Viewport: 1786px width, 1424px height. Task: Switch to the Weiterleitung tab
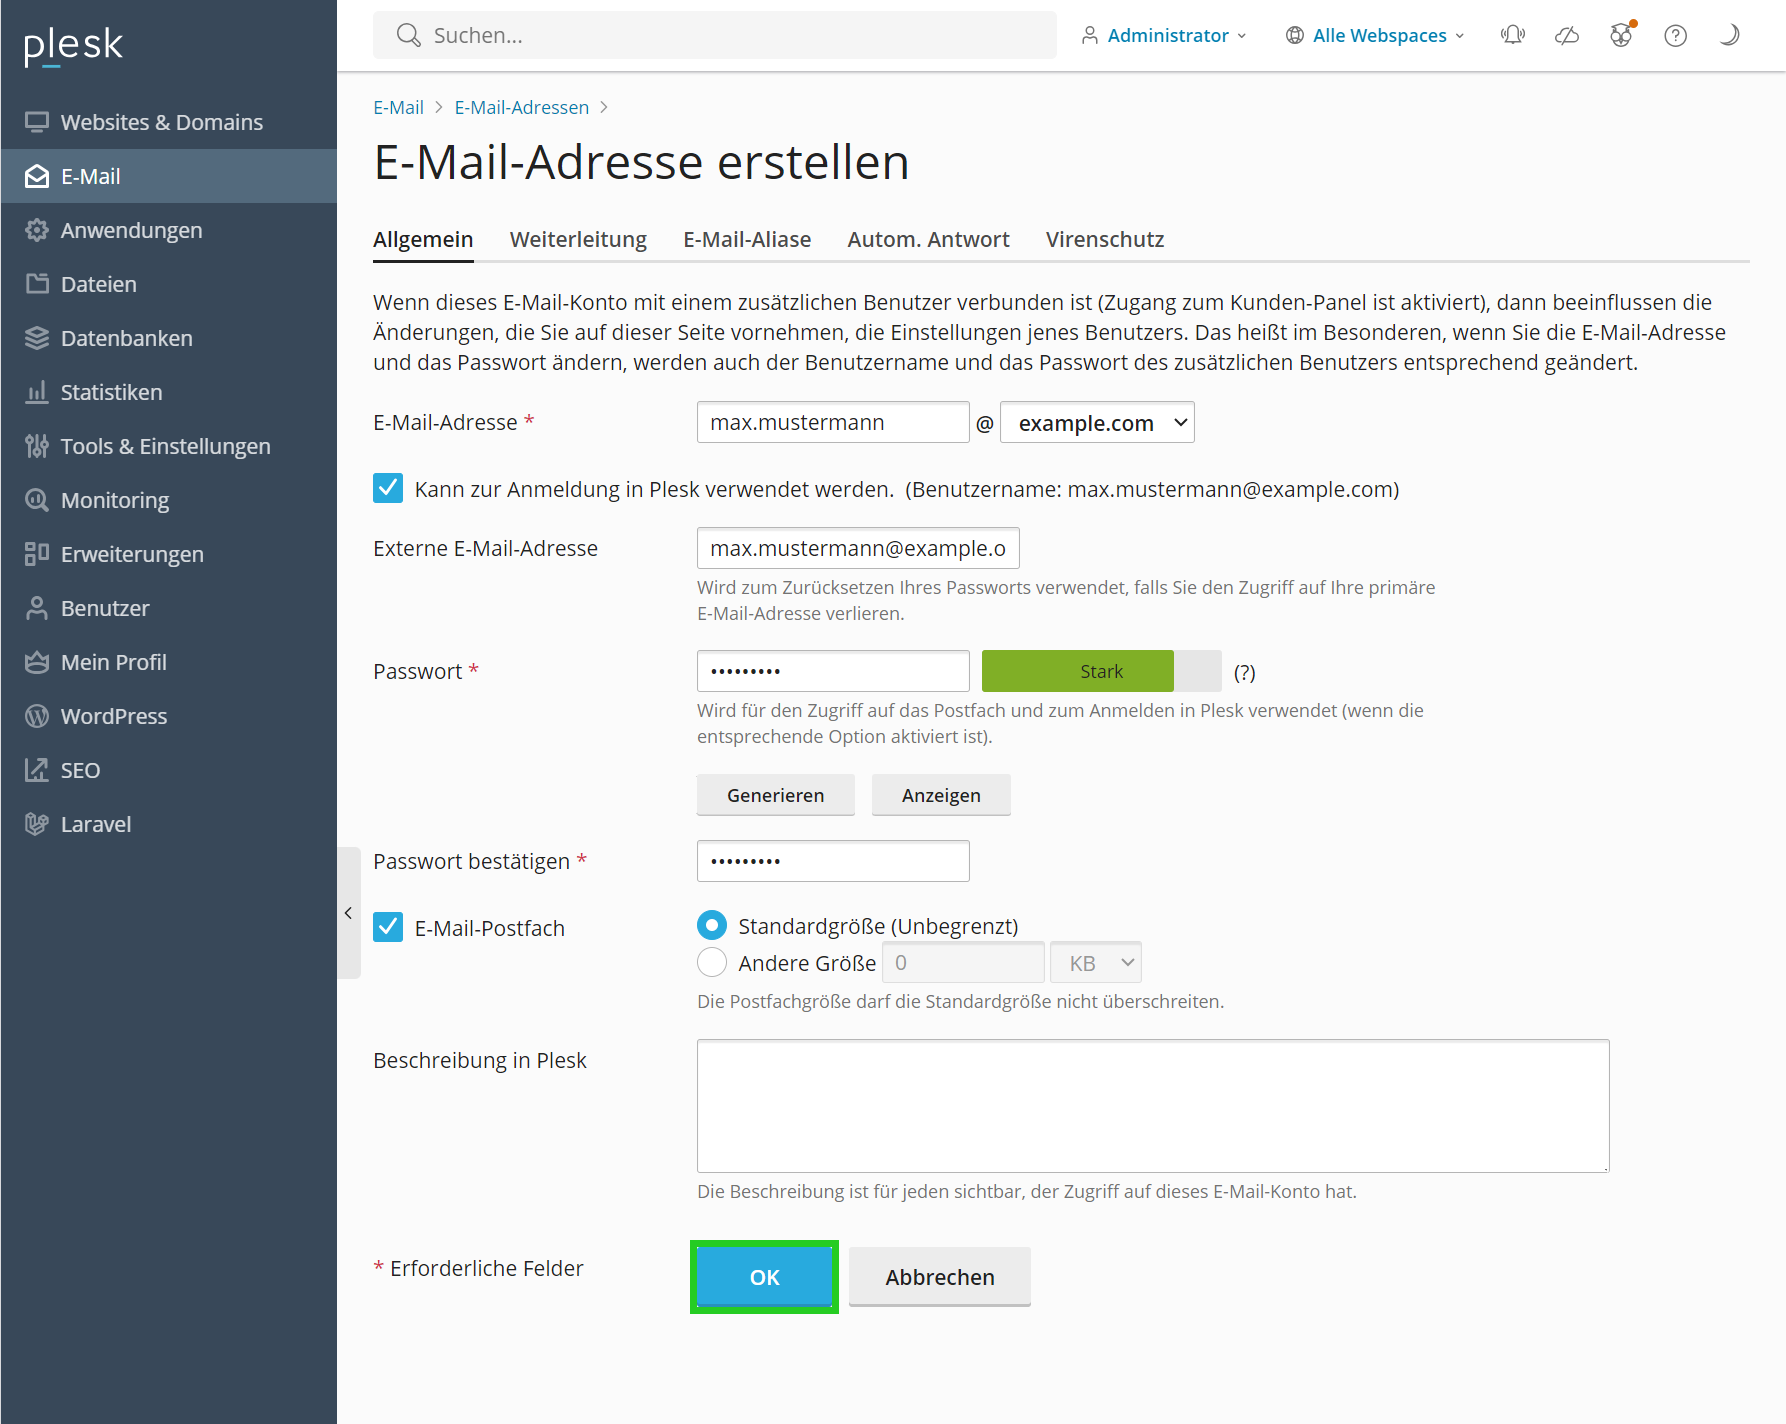578,240
